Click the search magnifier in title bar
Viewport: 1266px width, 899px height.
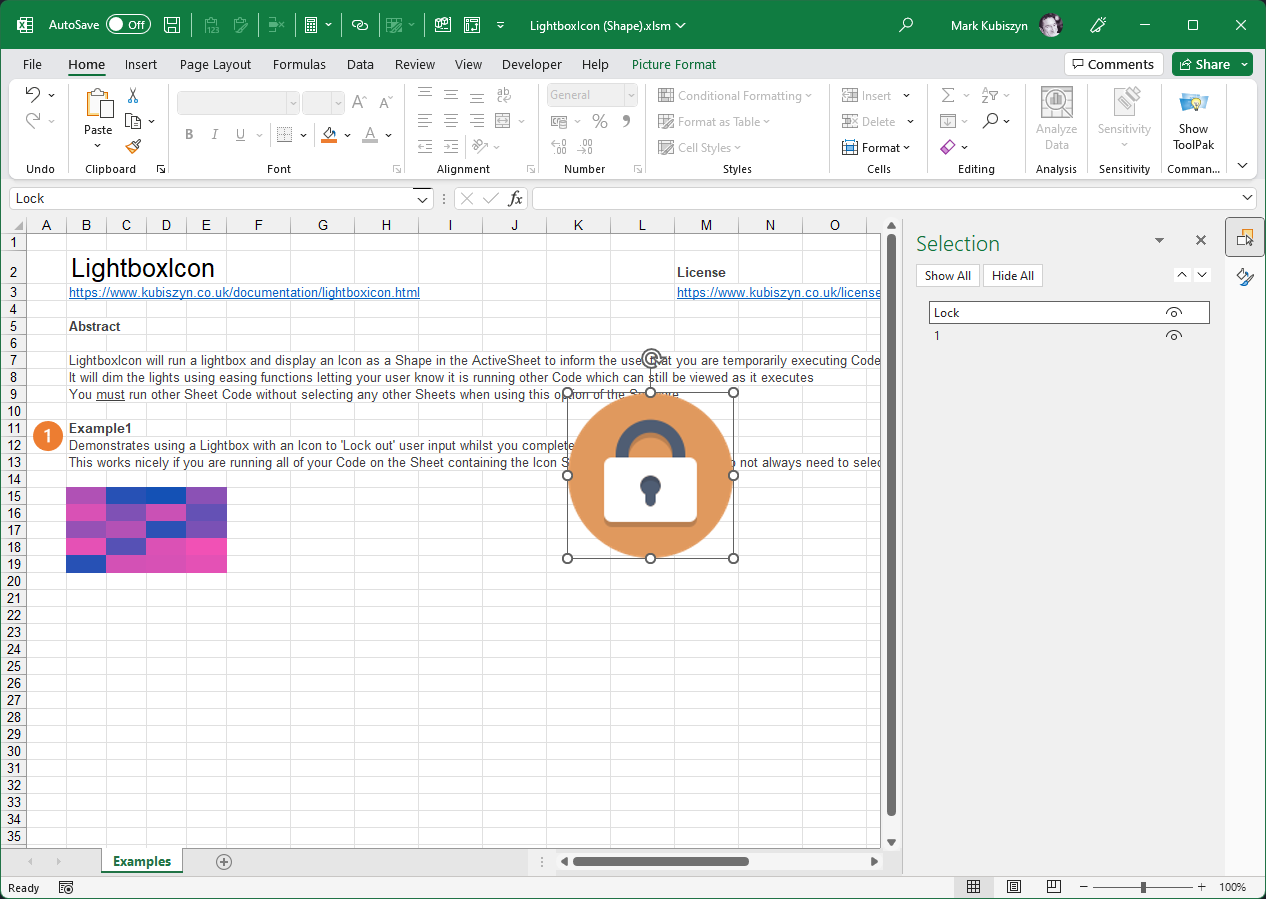click(906, 25)
